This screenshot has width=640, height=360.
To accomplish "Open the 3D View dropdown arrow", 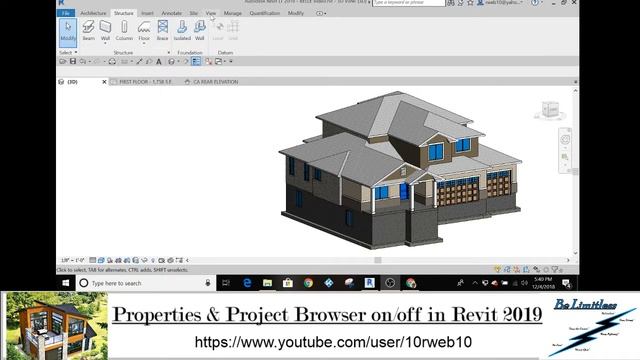I will tap(178, 62).
